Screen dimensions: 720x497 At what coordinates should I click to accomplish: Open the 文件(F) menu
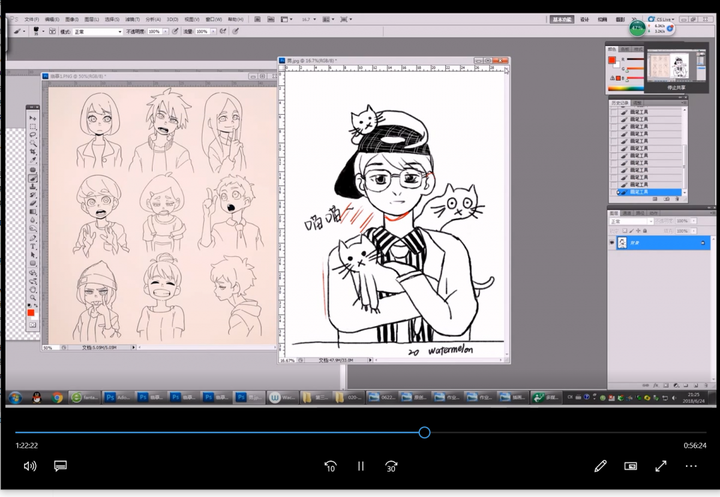[x=32, y=19]
